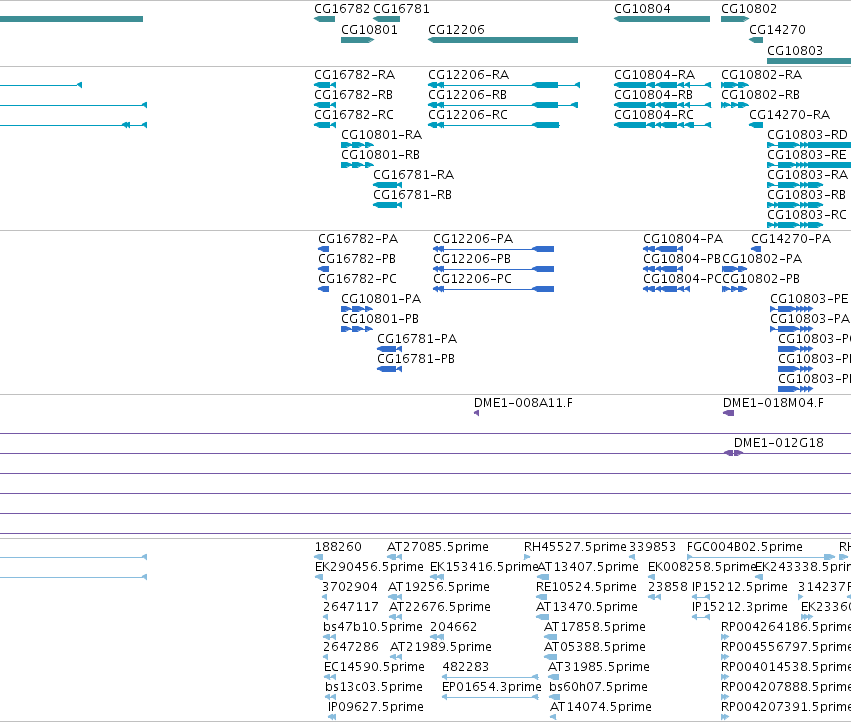Click EST IP15212.3prime

point(739,607)
